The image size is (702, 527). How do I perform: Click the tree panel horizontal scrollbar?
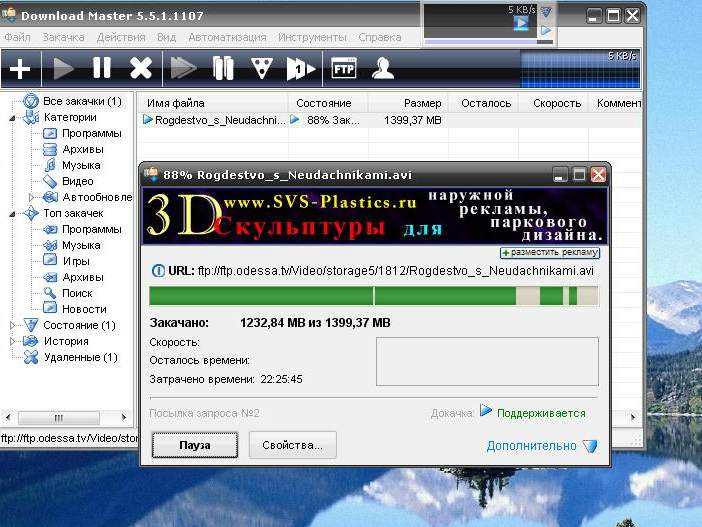click(59, 418)
